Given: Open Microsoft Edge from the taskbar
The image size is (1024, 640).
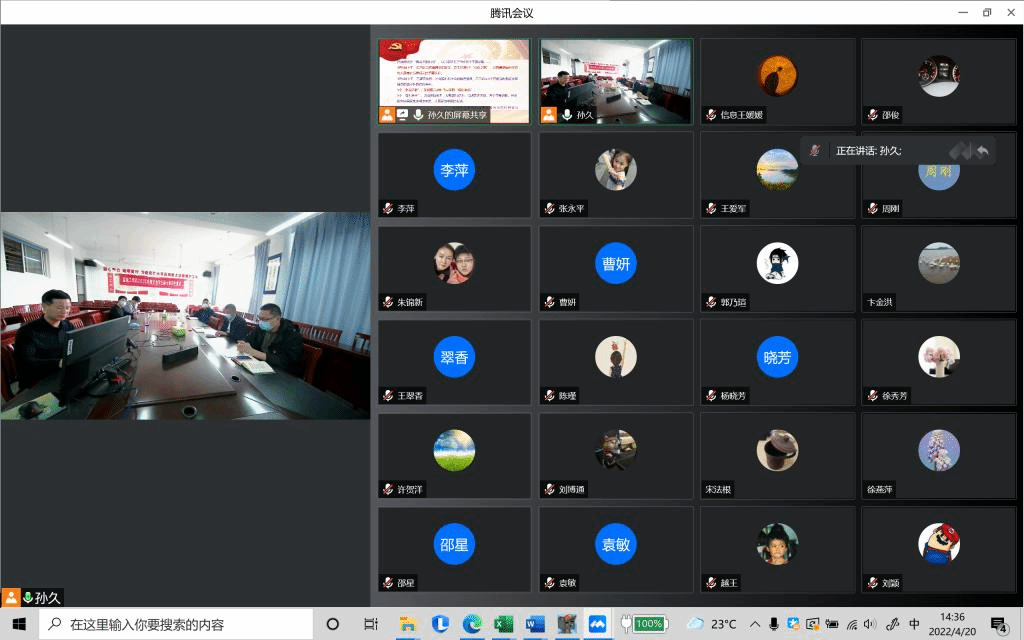Looking at the screenshot, I should click(x=471, y=624).
